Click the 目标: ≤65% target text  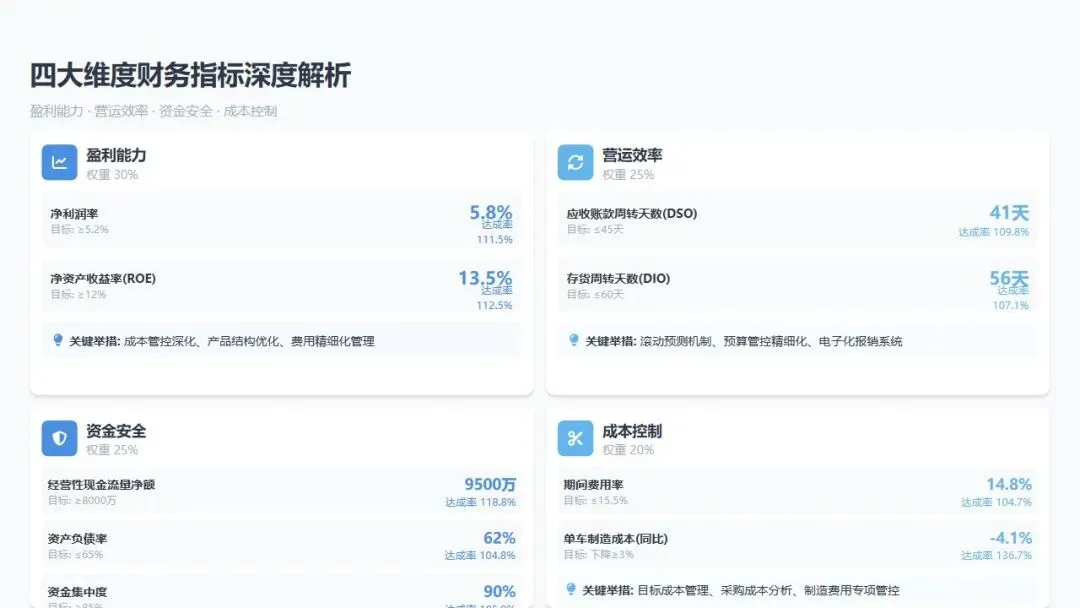point(75,554)
